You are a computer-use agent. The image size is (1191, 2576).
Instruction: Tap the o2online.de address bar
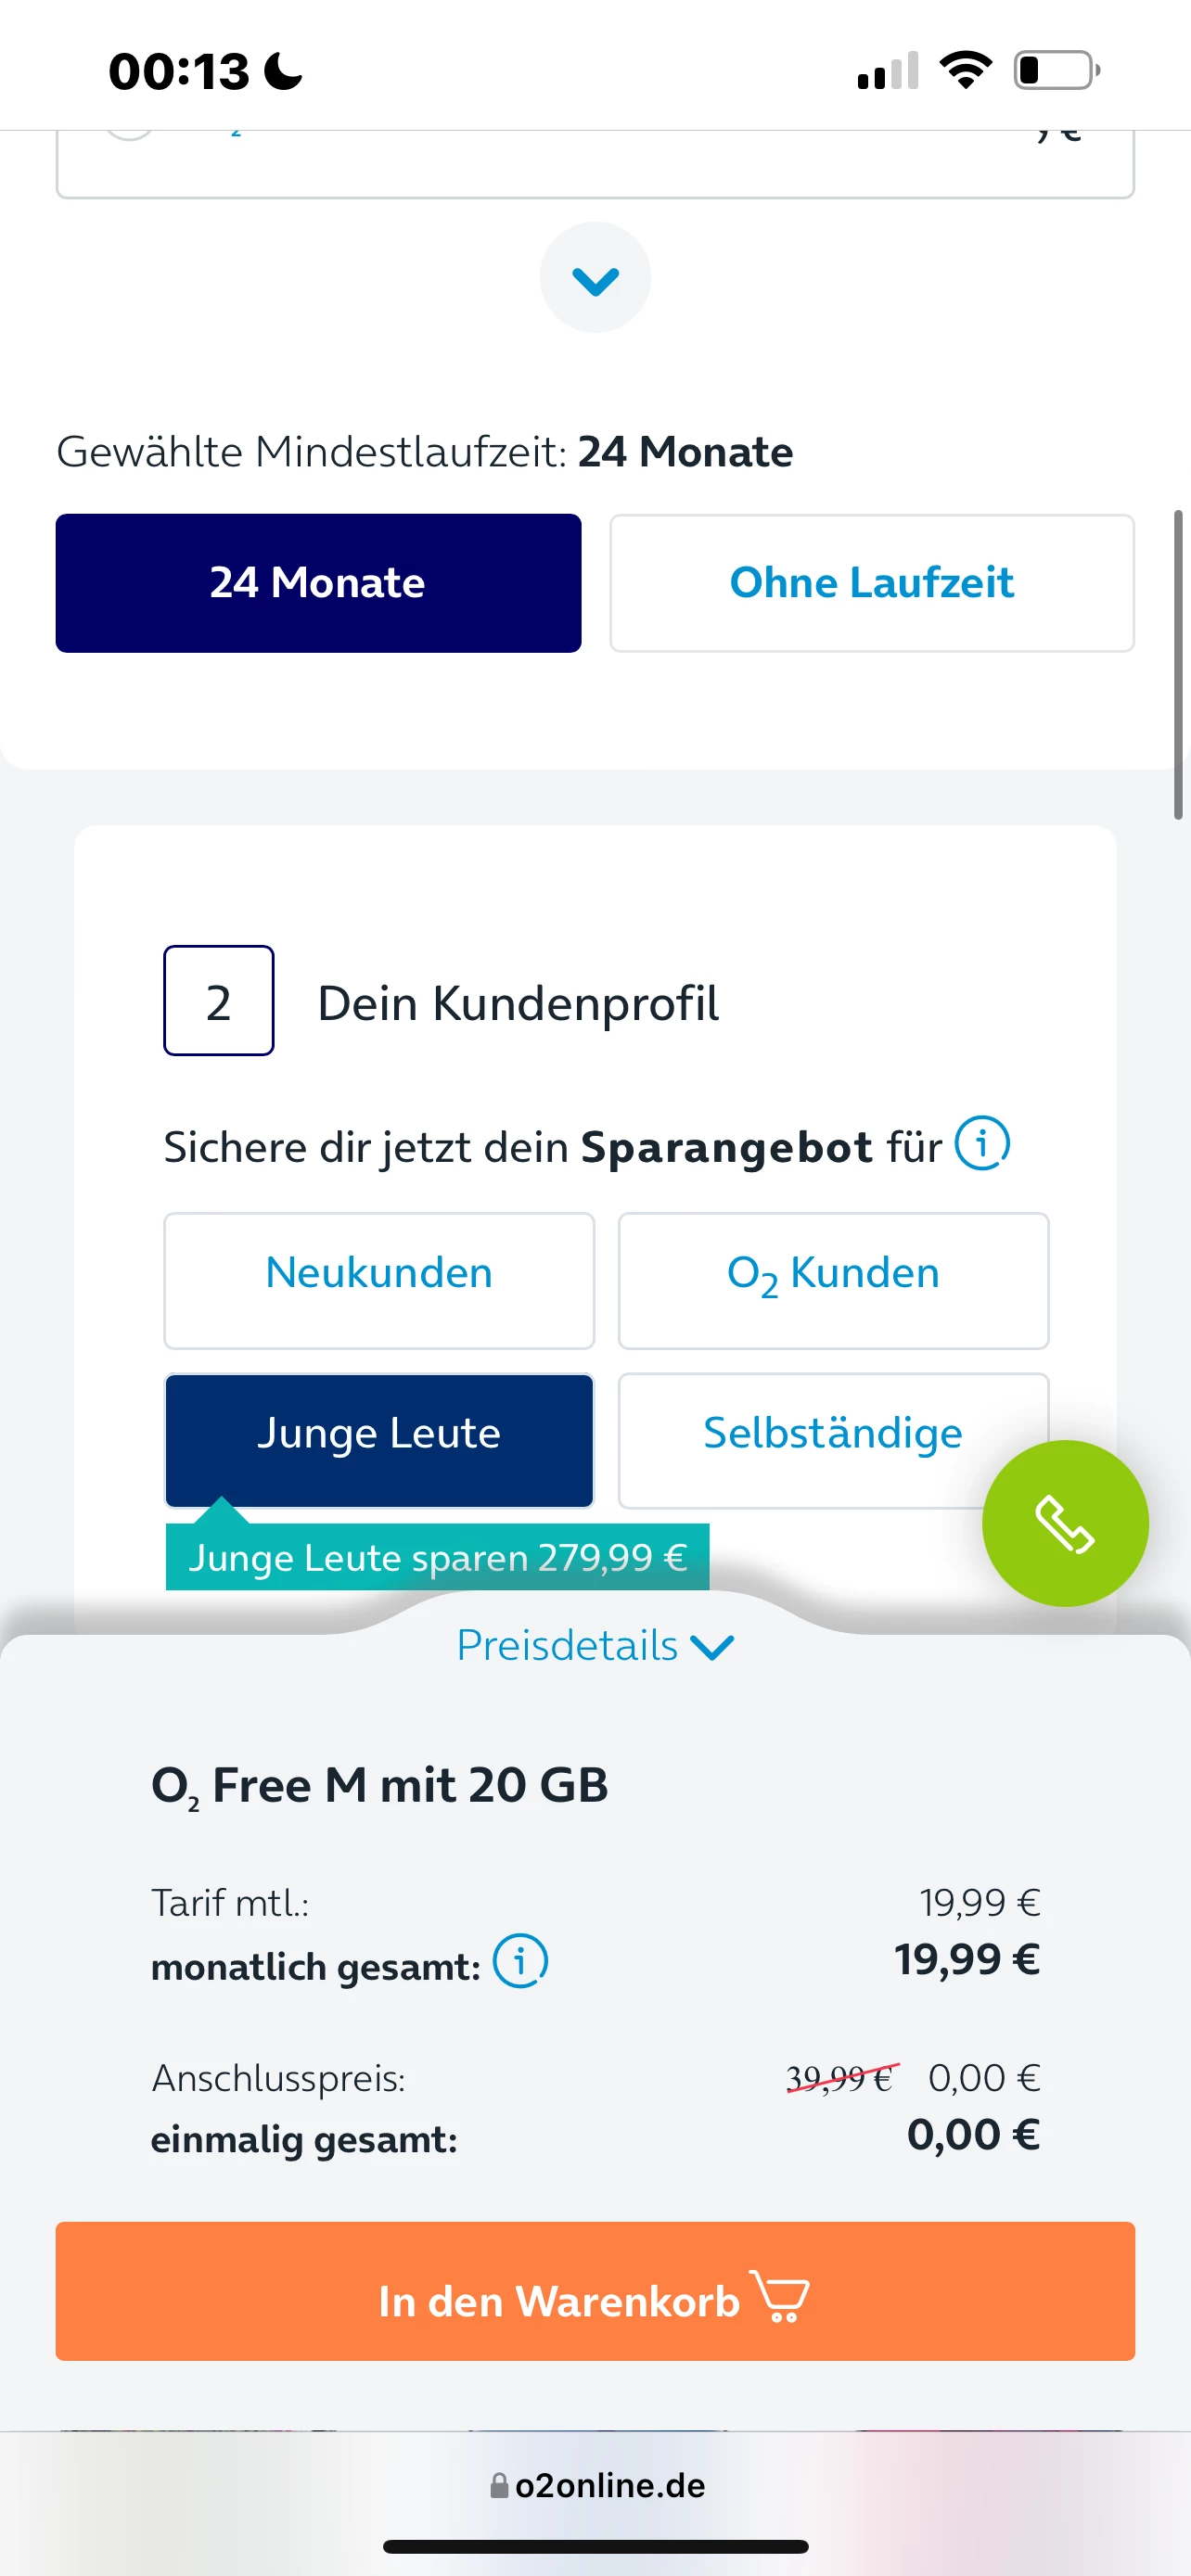tap(597, 2485)
